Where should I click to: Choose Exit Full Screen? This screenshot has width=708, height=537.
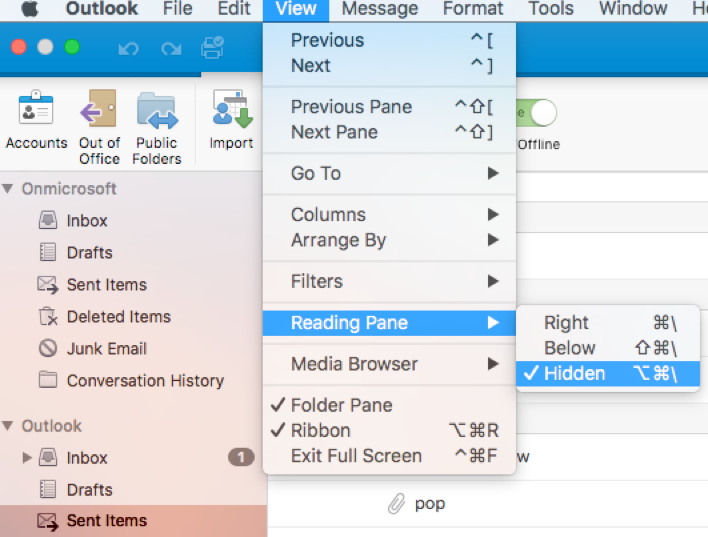[x=389, y=456]
